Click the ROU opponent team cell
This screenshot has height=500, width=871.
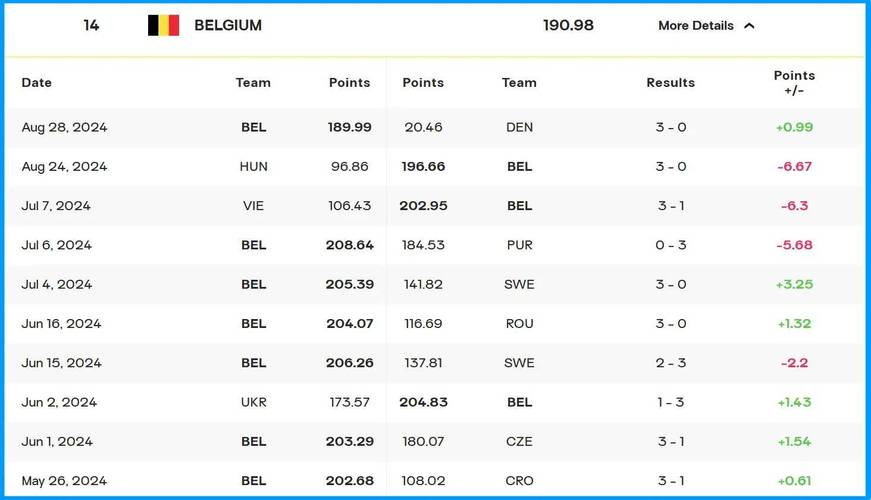click(519, 324)
